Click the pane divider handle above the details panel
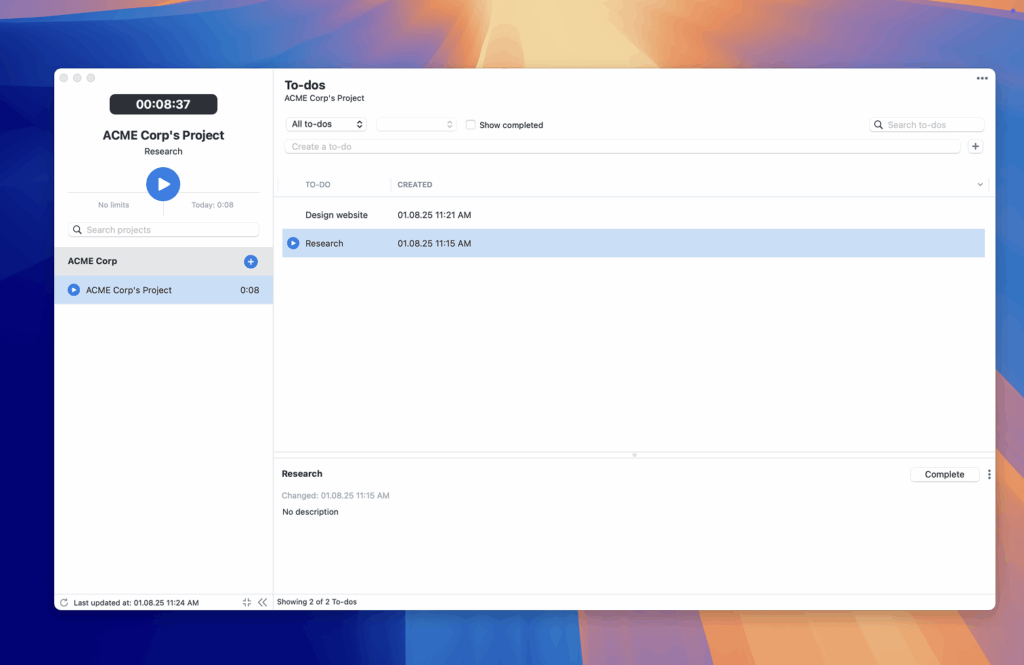 [x=634, y=455]
